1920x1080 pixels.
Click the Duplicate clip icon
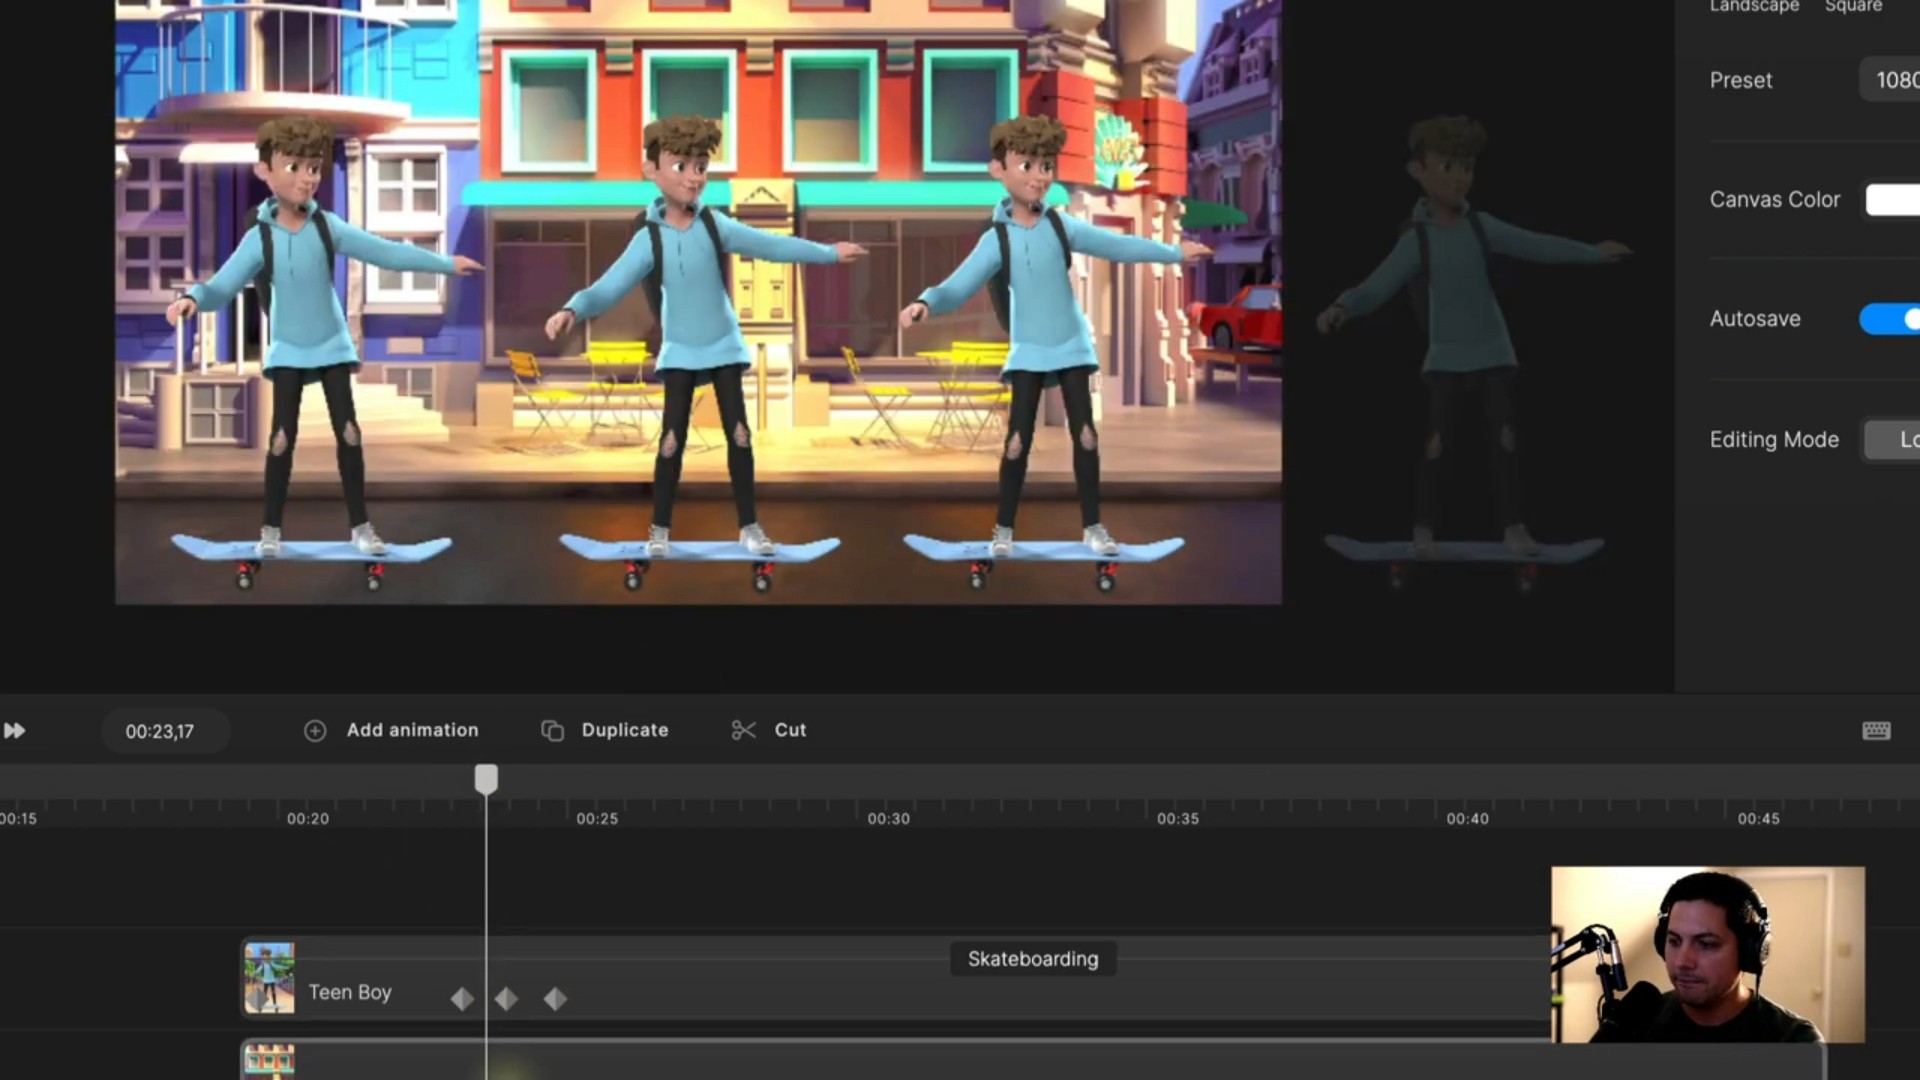pos(552,731)
